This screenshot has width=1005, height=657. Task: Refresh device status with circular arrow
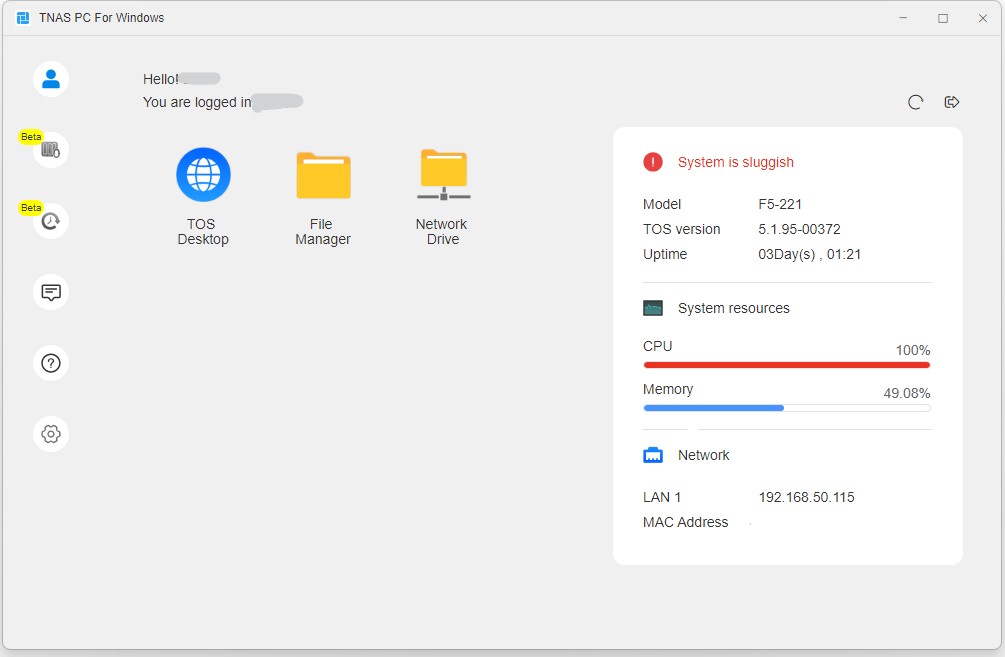(915, 102)
